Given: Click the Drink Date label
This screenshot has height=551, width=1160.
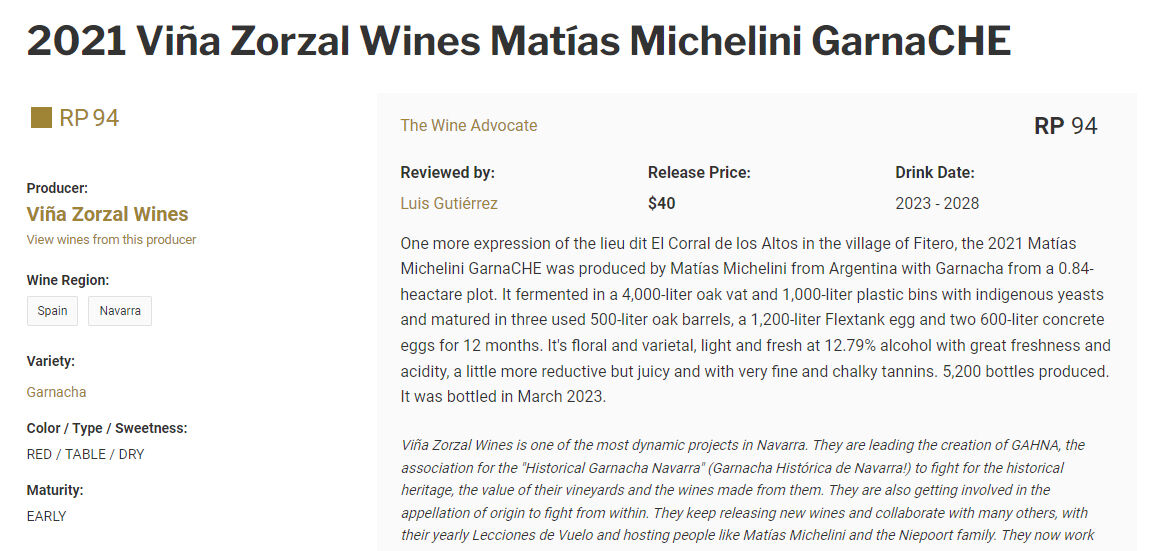Looking at the screenshot, I should 935,173.
